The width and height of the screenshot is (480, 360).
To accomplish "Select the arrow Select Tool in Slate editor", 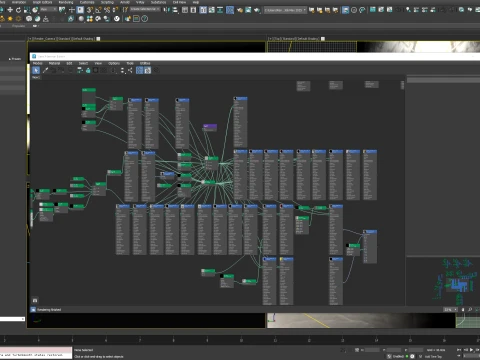I will tap(36, 70).
